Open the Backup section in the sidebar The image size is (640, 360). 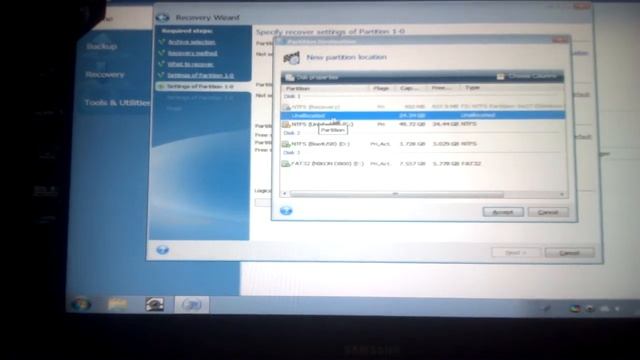pos(102,46)
